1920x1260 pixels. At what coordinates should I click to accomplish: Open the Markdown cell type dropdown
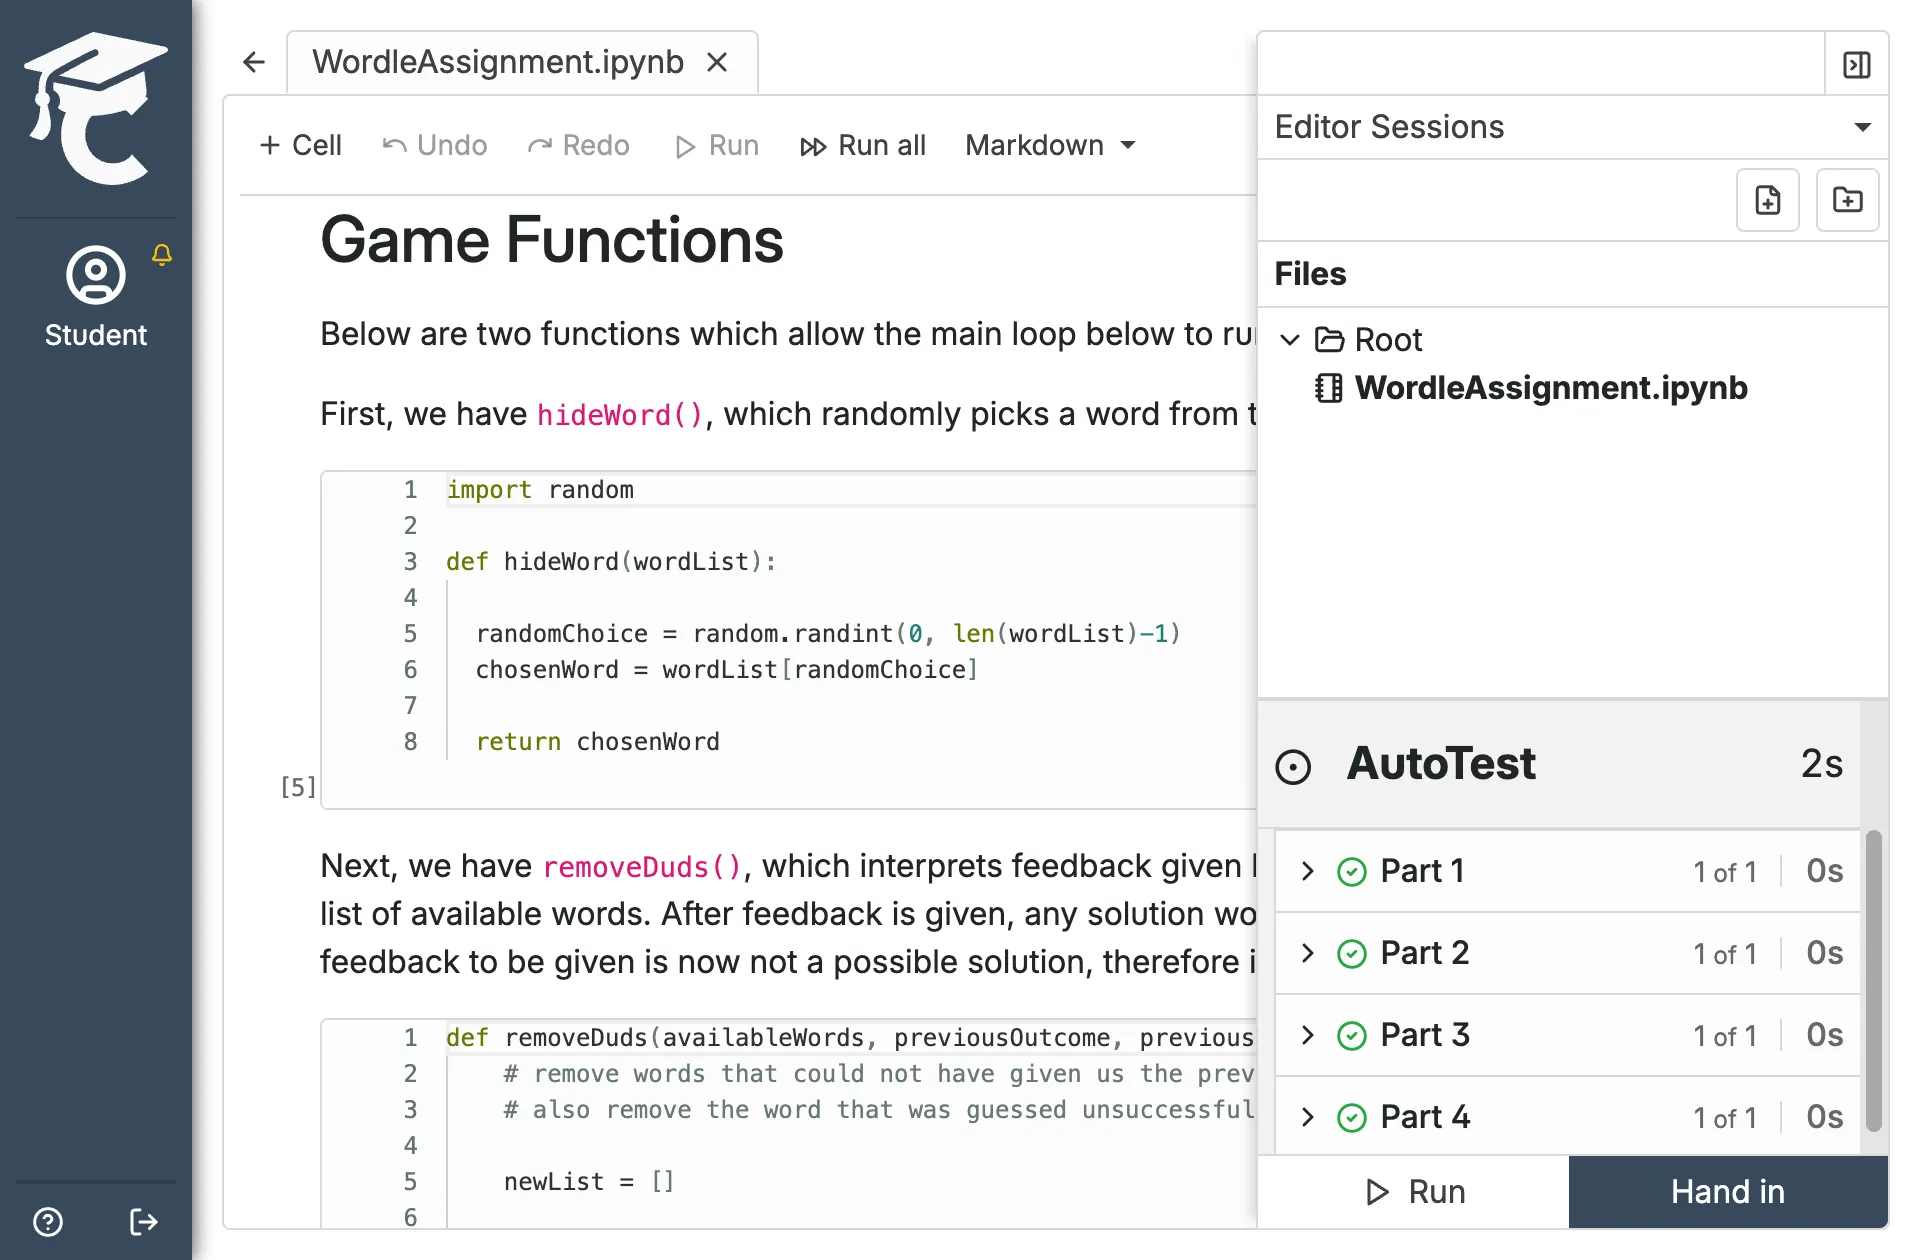point(1050,145)
